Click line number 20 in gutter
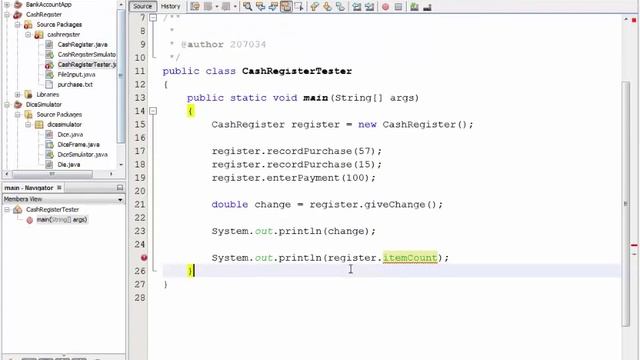This screenshot has width=640, height=360. (140, 191)
